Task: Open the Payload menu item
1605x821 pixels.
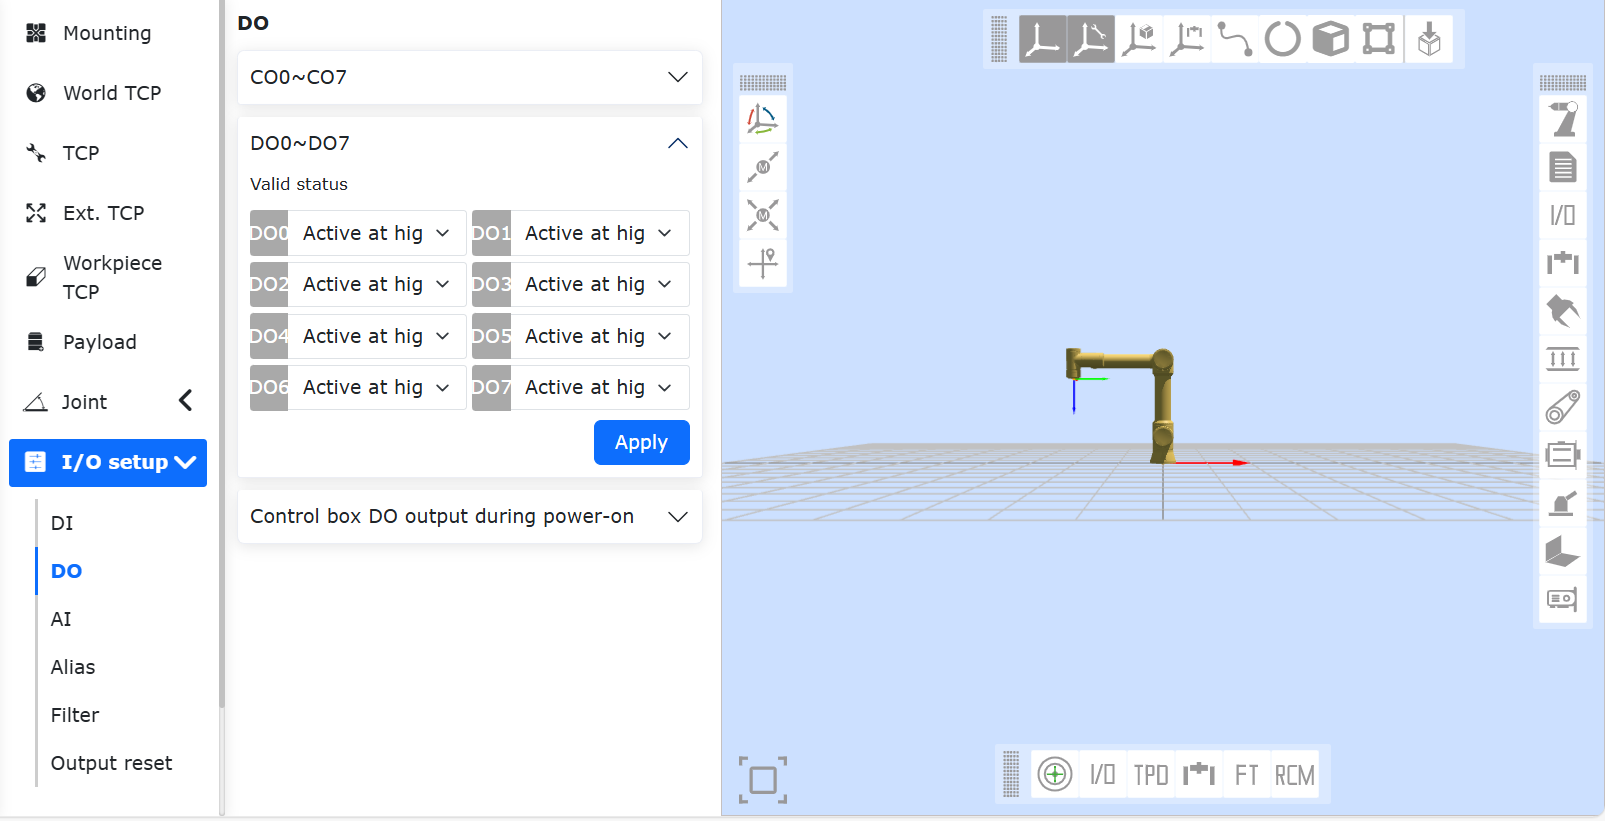Action: (108, 342)
